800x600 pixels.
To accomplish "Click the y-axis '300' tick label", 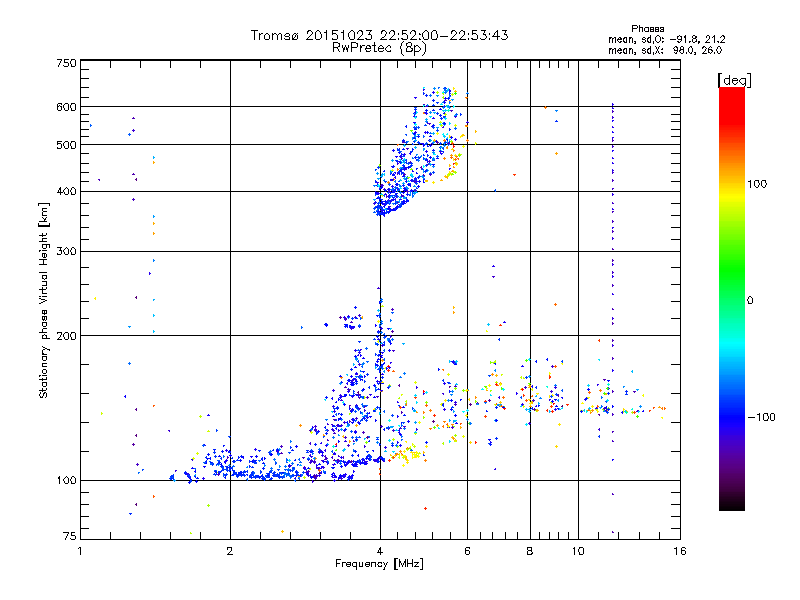I will (66, 251).
